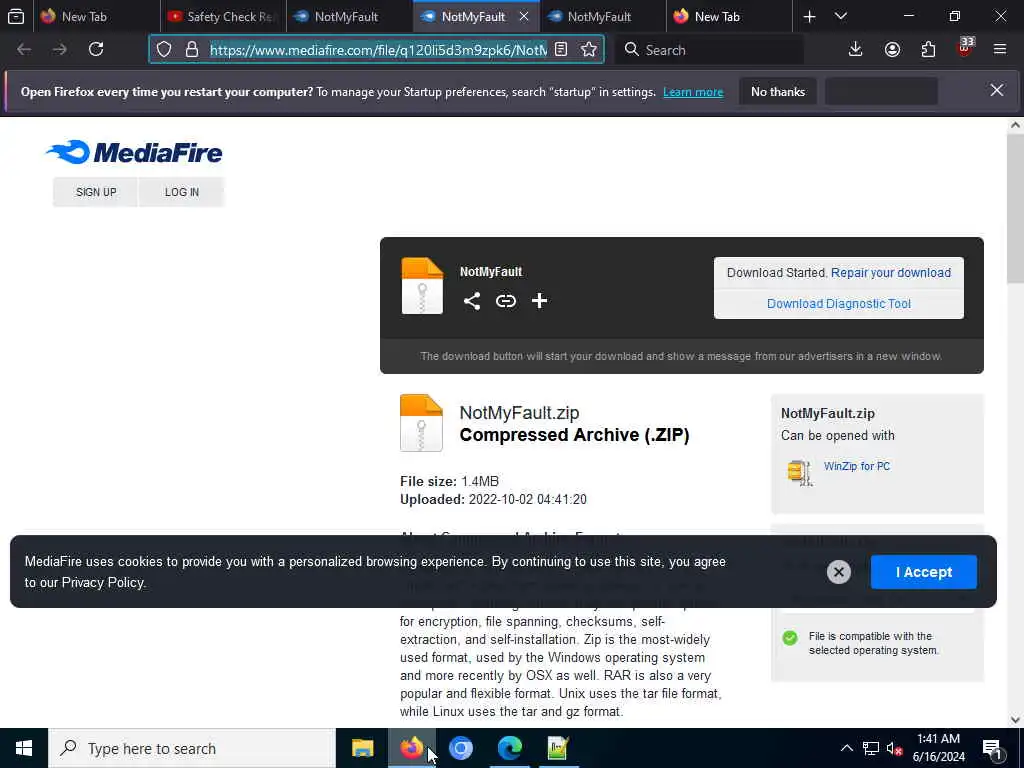Dismiss the startup notification bar
The width and height of the screenshot is (1024, 768).
pos(997,91)
